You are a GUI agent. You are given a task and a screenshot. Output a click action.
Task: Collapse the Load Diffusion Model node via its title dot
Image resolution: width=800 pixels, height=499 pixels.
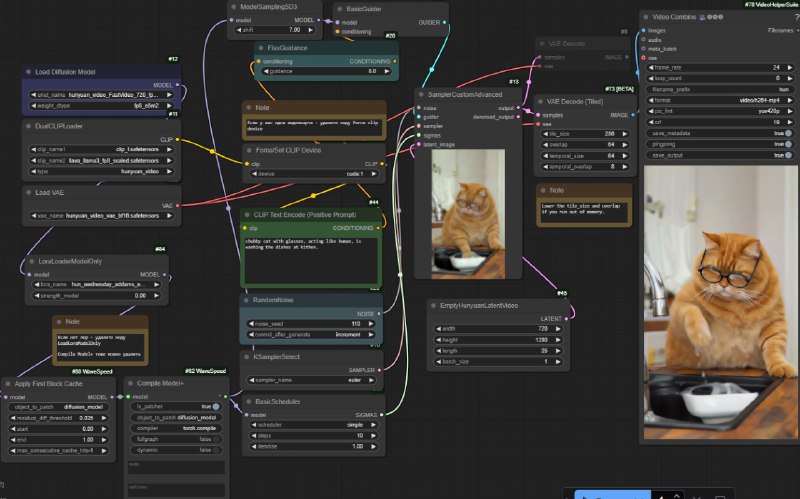tap(28, 72)
